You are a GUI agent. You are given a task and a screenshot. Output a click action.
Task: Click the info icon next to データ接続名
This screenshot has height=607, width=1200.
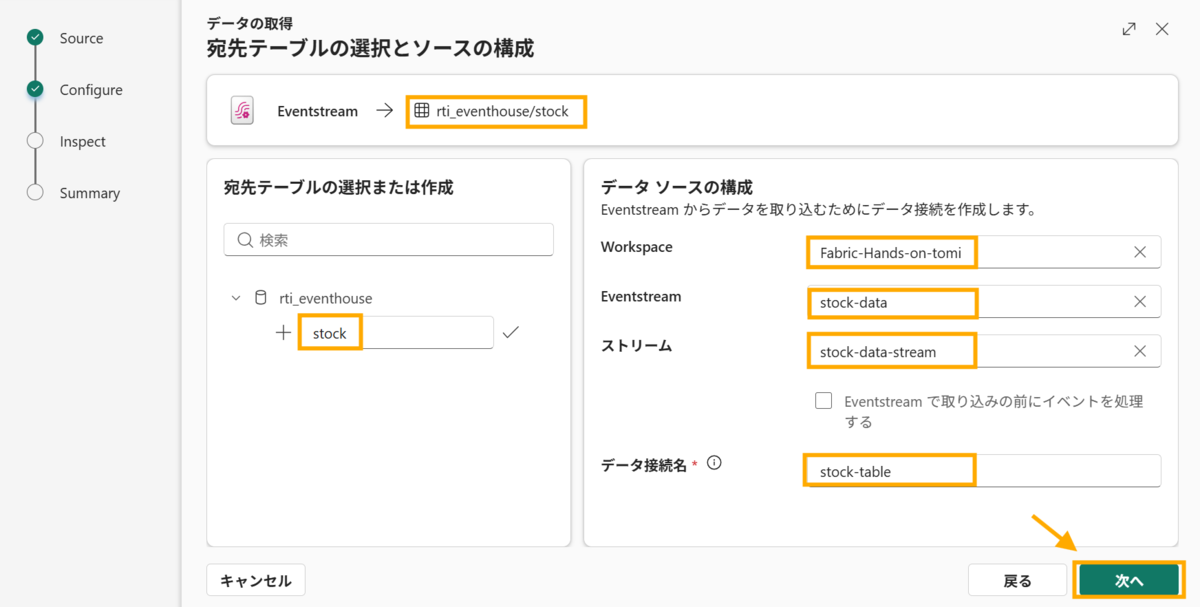point(714,463)
